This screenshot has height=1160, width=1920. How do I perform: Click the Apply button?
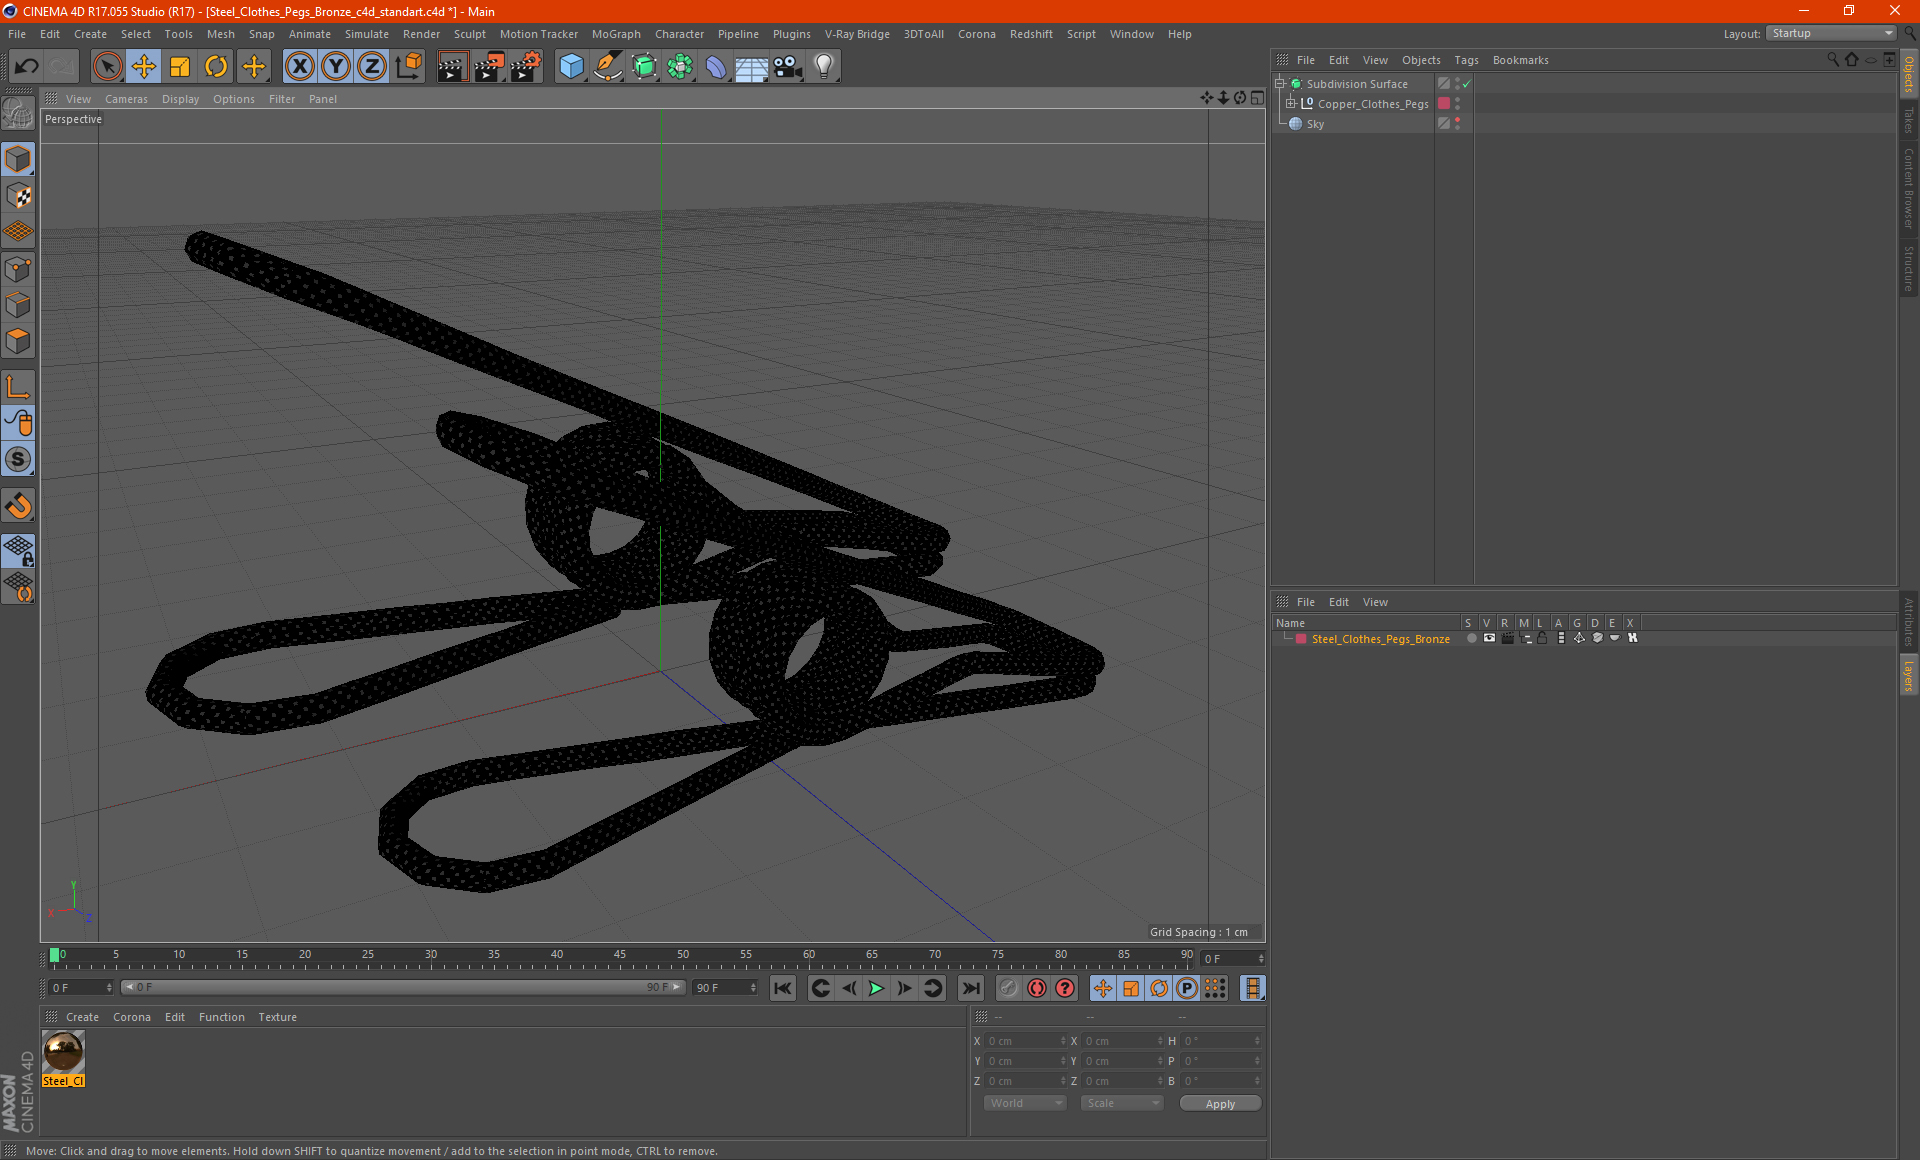(1220, 1103)
